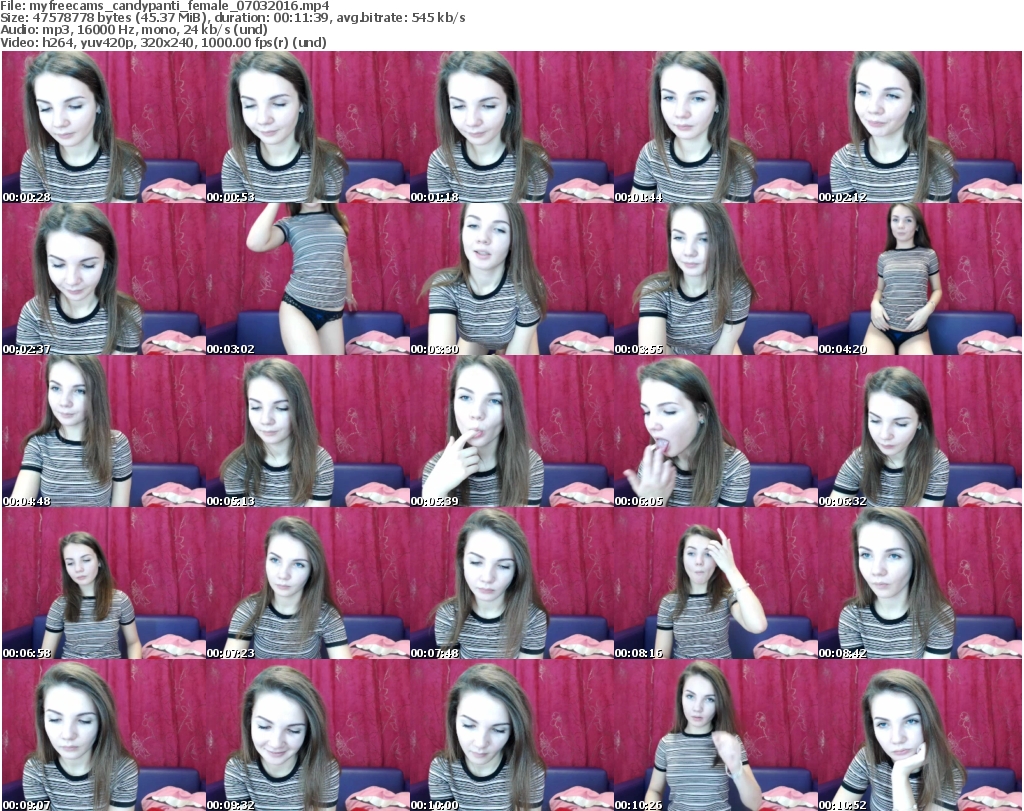Select the thumbnail stamped 00:07:23
Image resolution: width=1024 pixels, height=811 pixels.
pyautogui.click(x=308, y=584)
